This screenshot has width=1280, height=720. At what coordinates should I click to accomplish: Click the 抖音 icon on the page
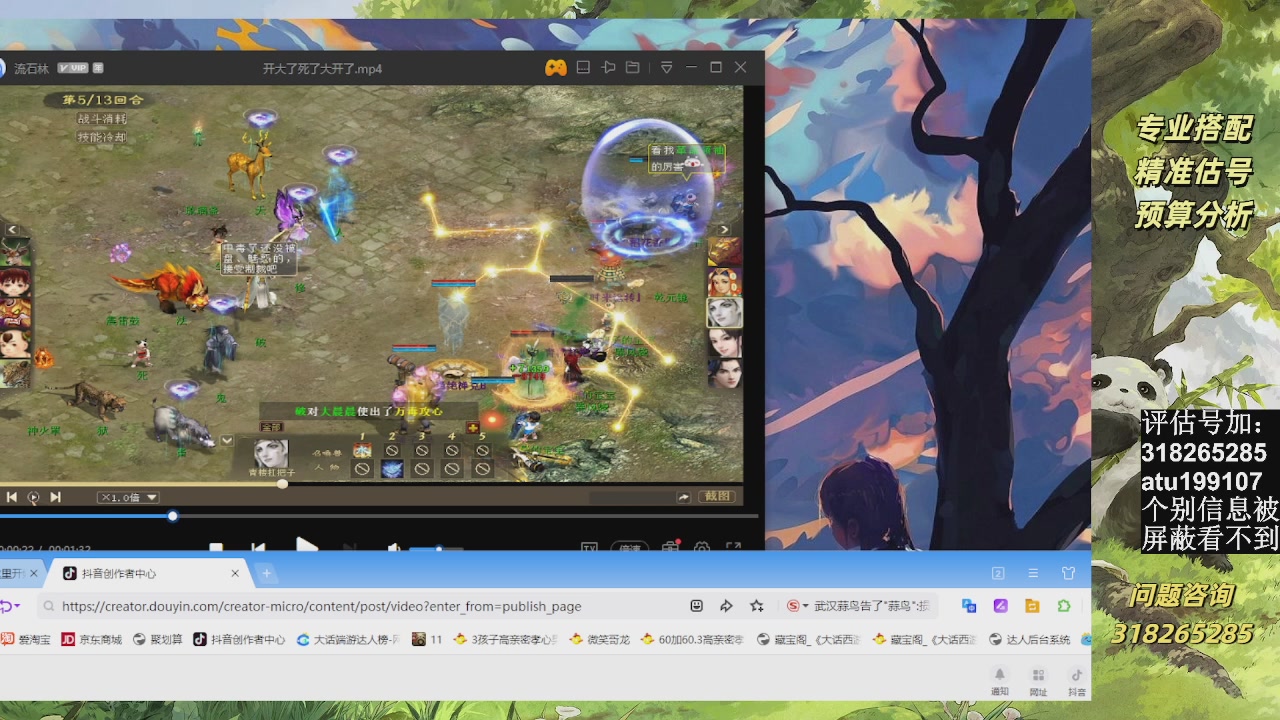1076,680
